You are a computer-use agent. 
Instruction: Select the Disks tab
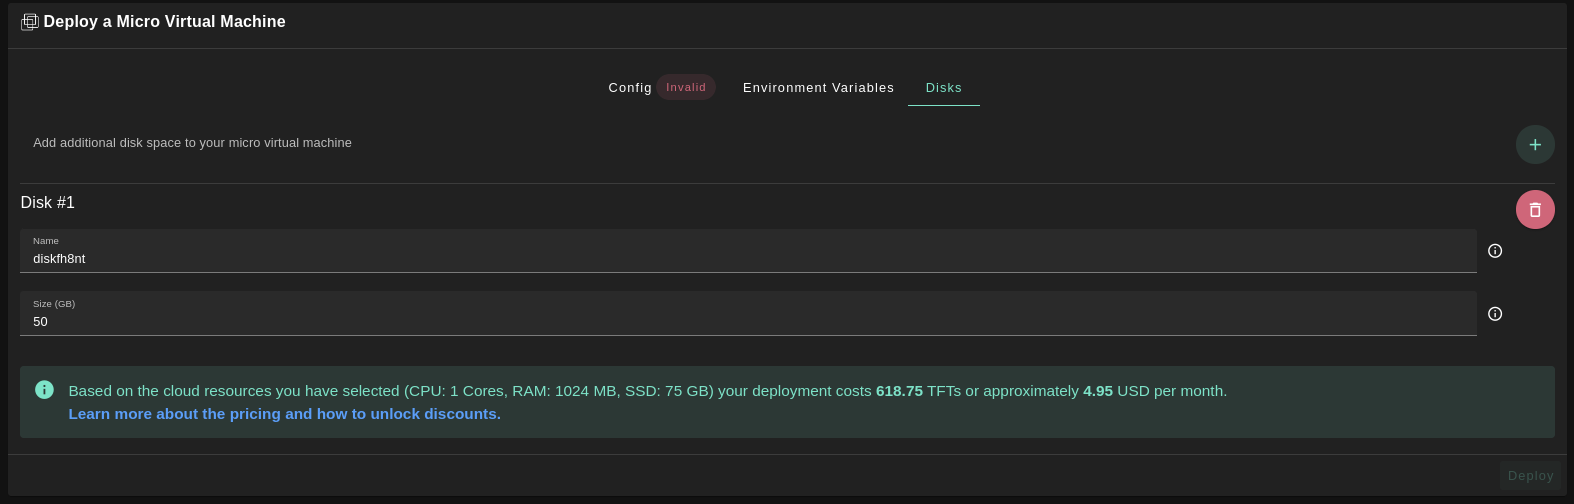coord(943,88)
